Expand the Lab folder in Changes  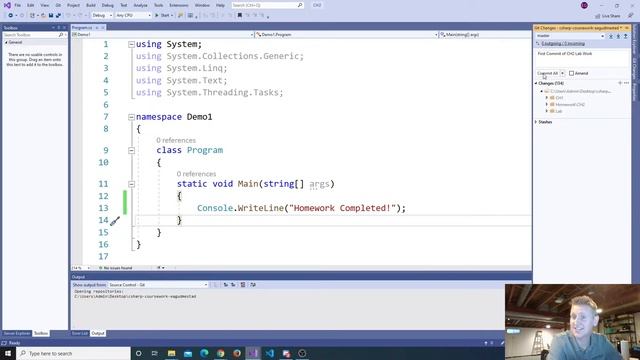click(547, 111)
